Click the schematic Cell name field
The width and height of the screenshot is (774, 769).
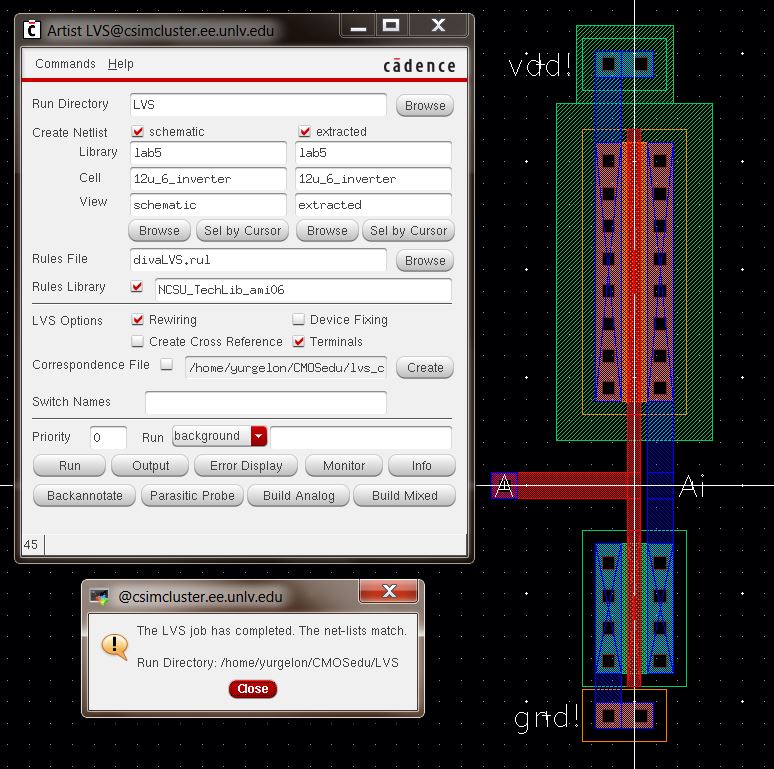tap(208, 179)
